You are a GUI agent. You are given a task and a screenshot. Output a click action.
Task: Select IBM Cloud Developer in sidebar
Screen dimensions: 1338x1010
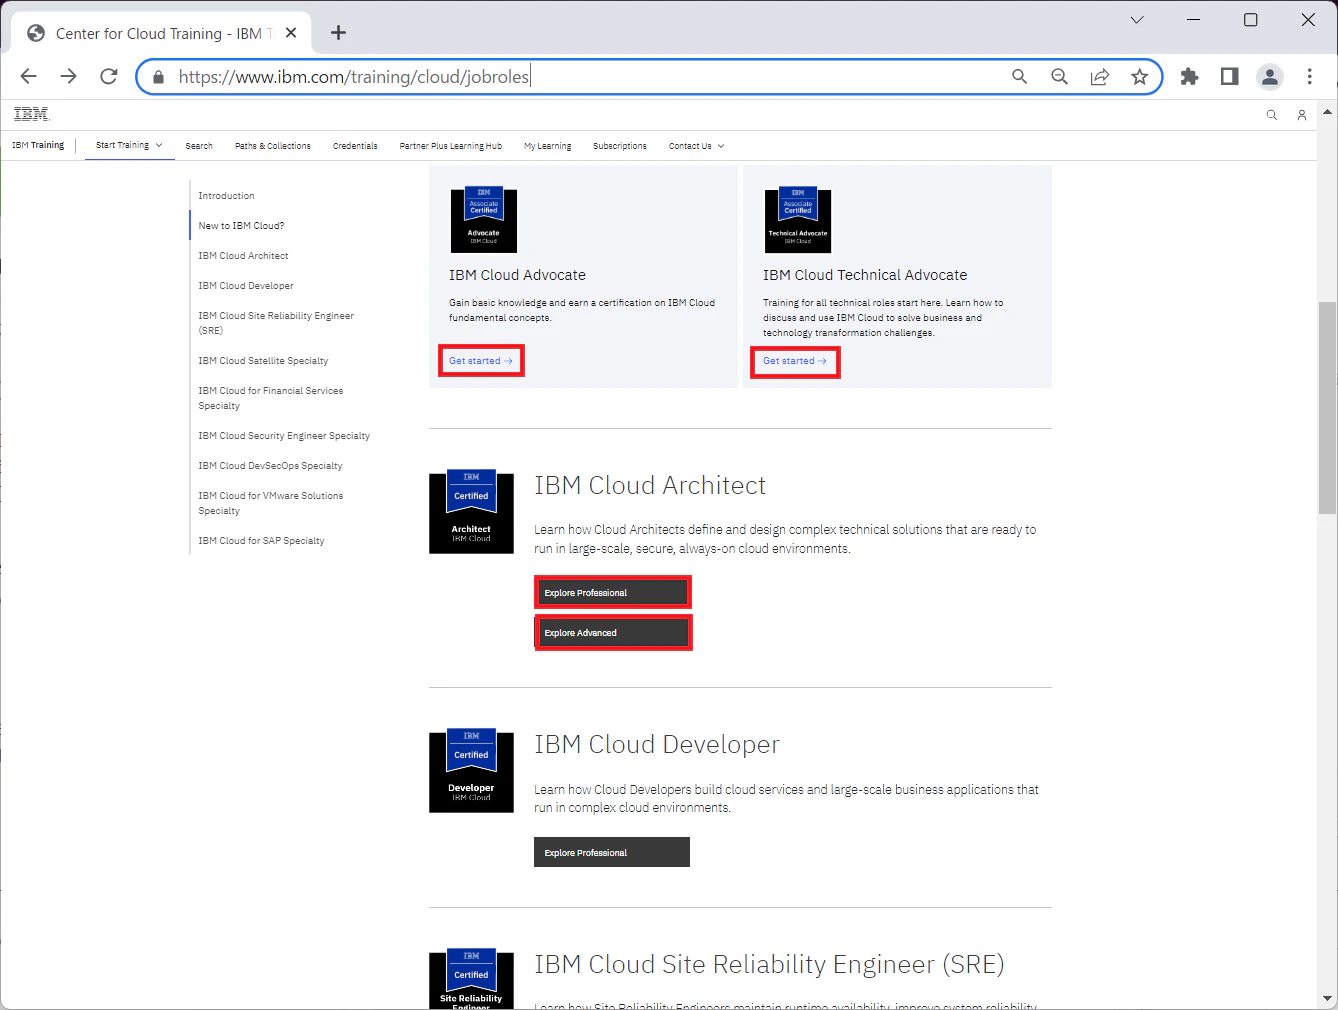pos(246,286)
